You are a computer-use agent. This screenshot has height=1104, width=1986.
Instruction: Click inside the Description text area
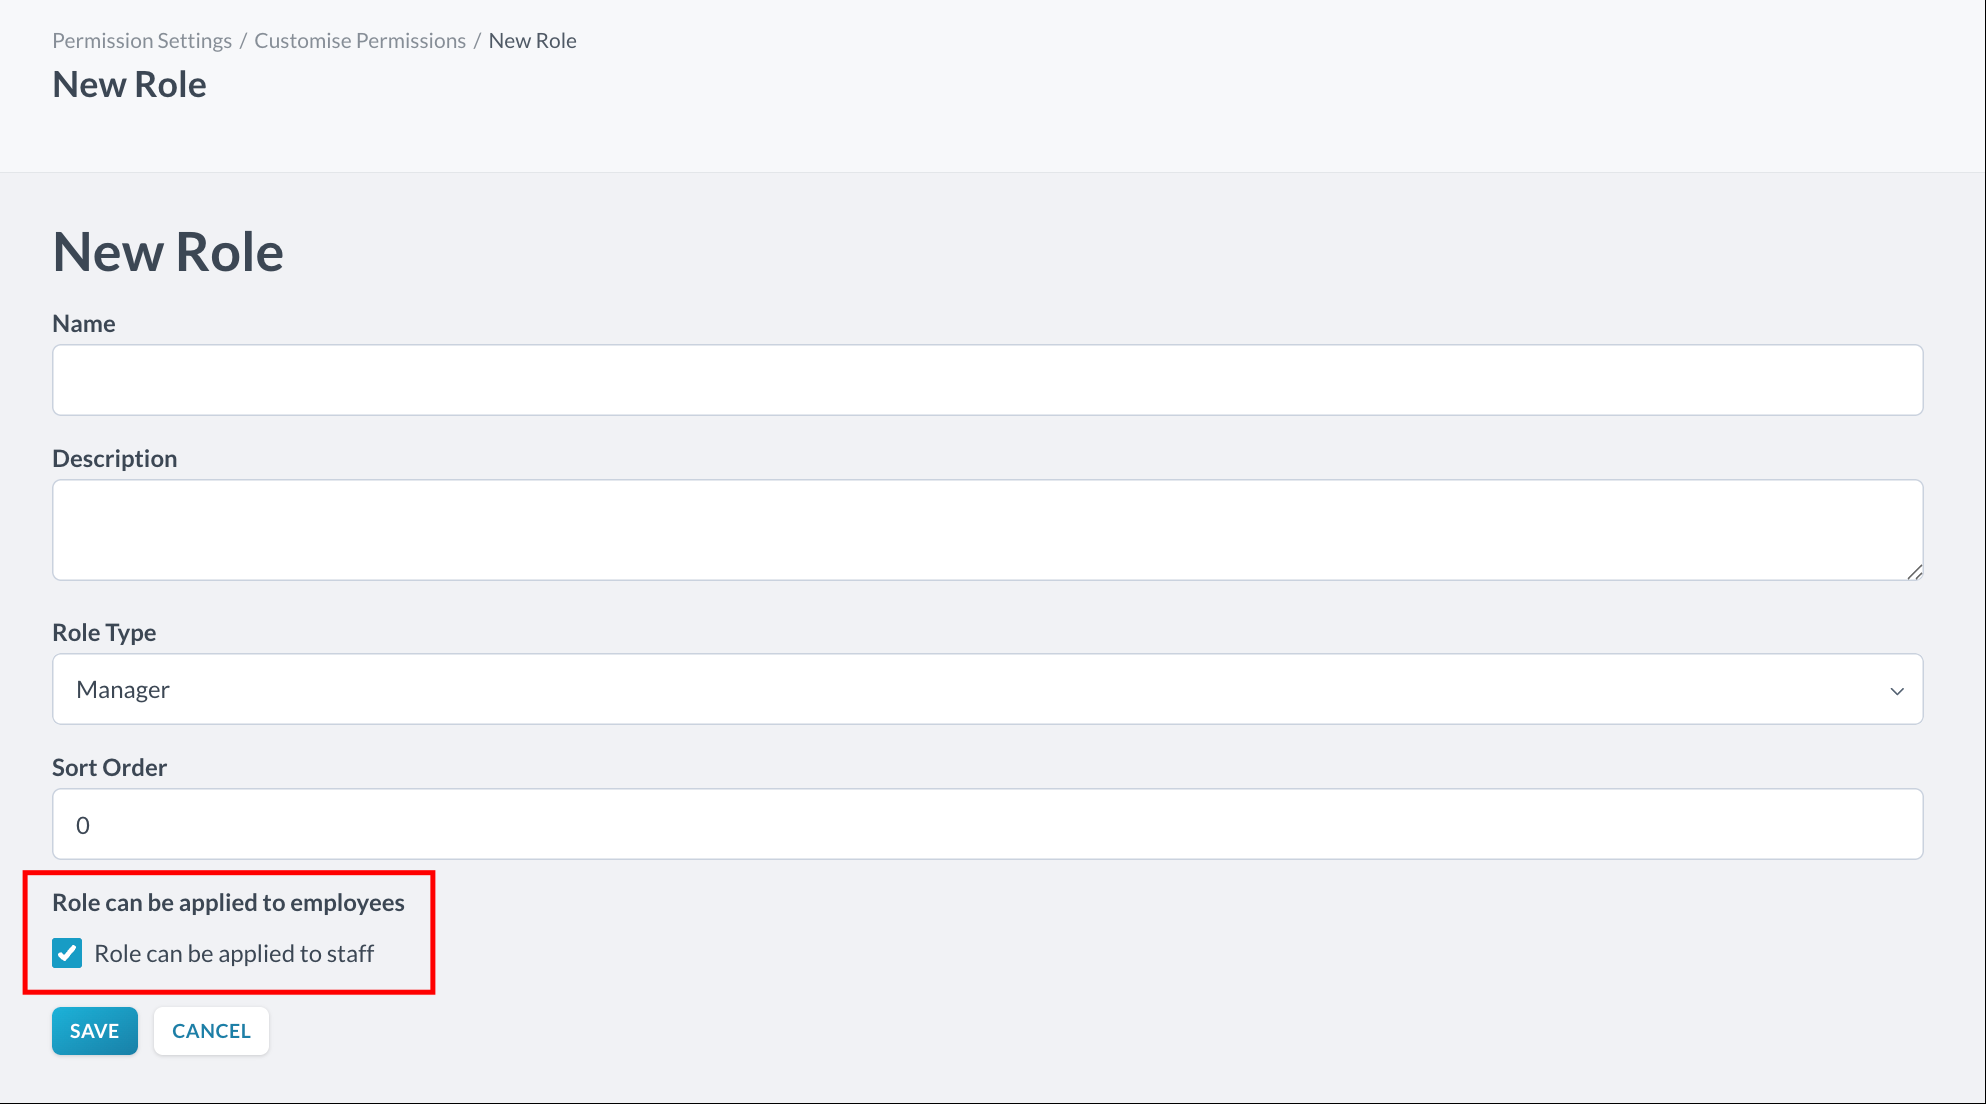pyautogui.click(x=987, y=529)
